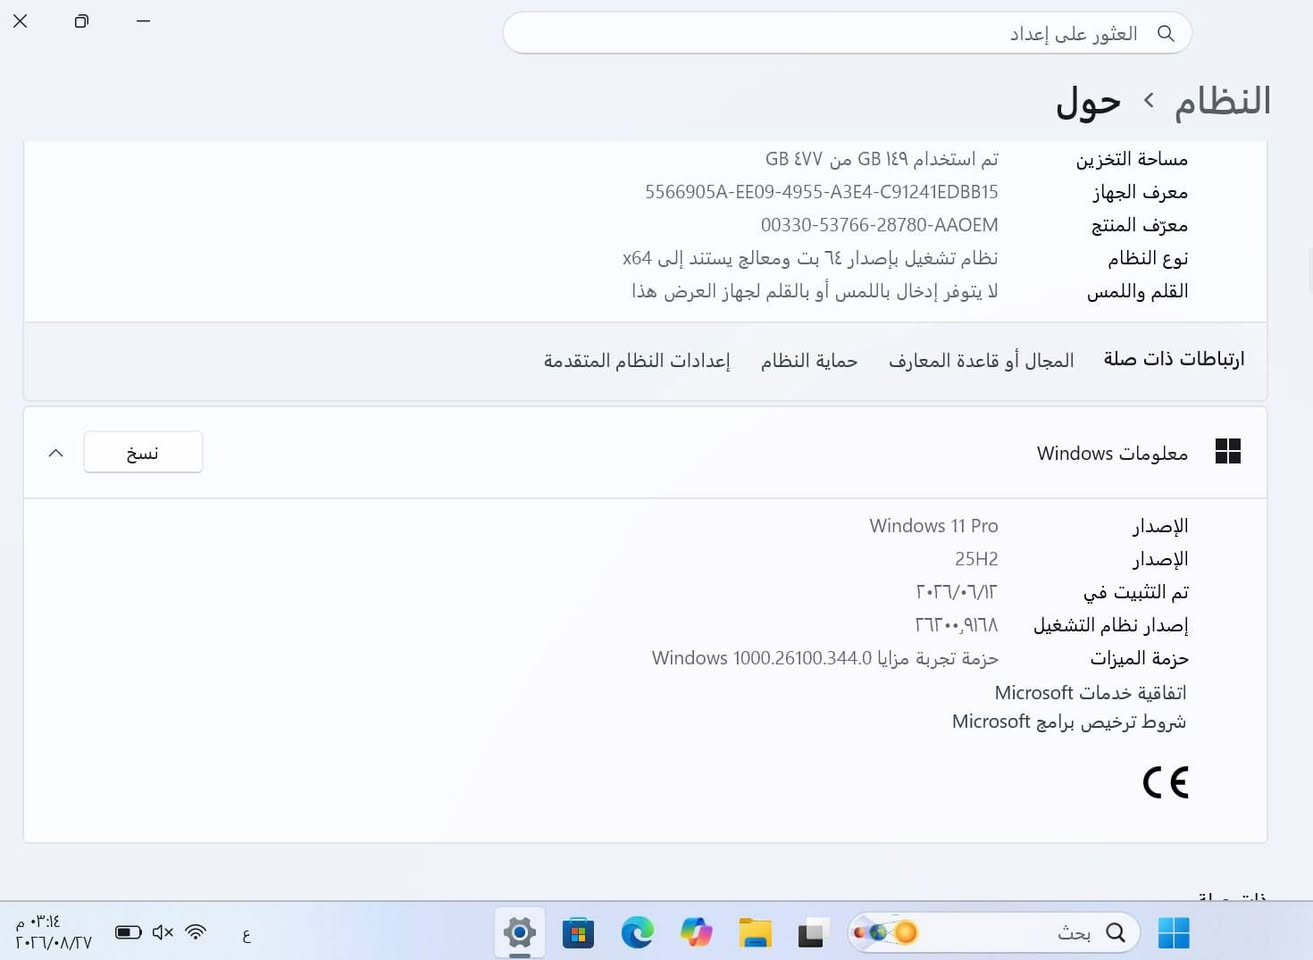Open the Windows Start button

click(1173, 933)
